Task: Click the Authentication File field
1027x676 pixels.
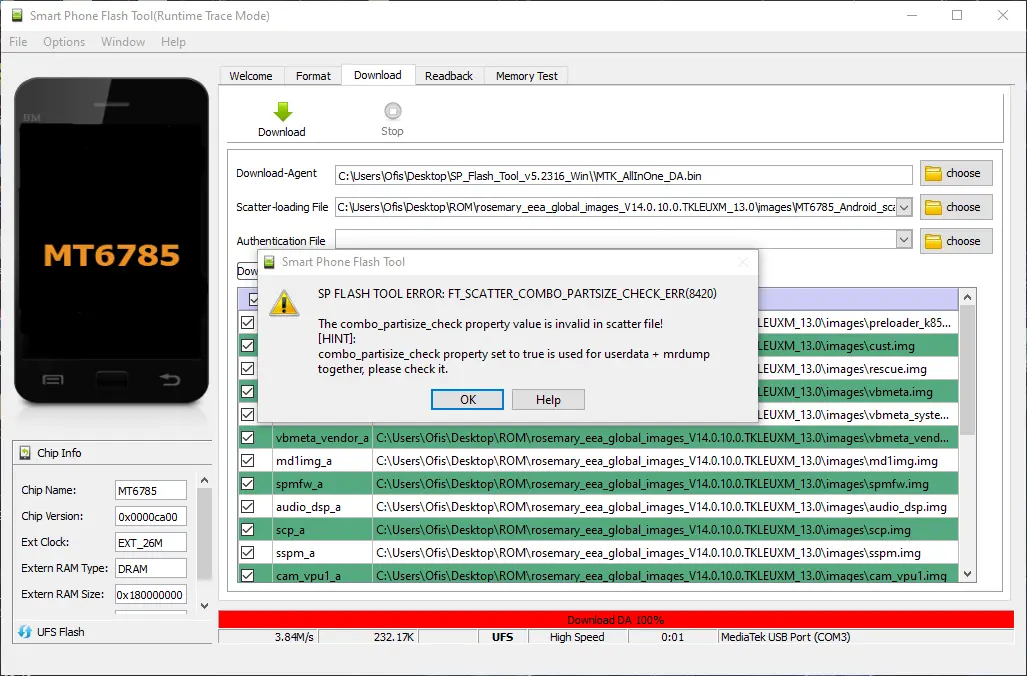Action: (x=616, y=240)
